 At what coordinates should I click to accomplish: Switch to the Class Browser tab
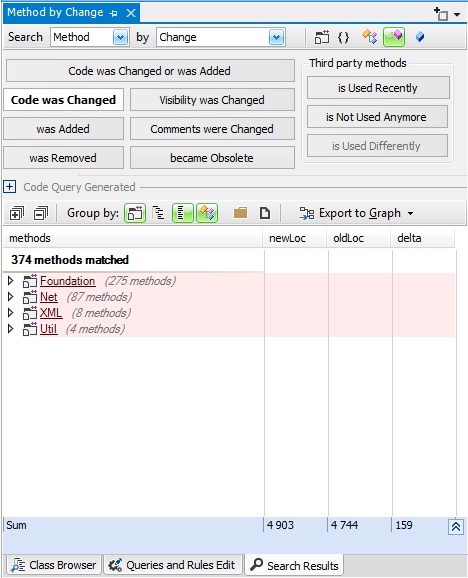pyautogui.click(x=54, y=565)
